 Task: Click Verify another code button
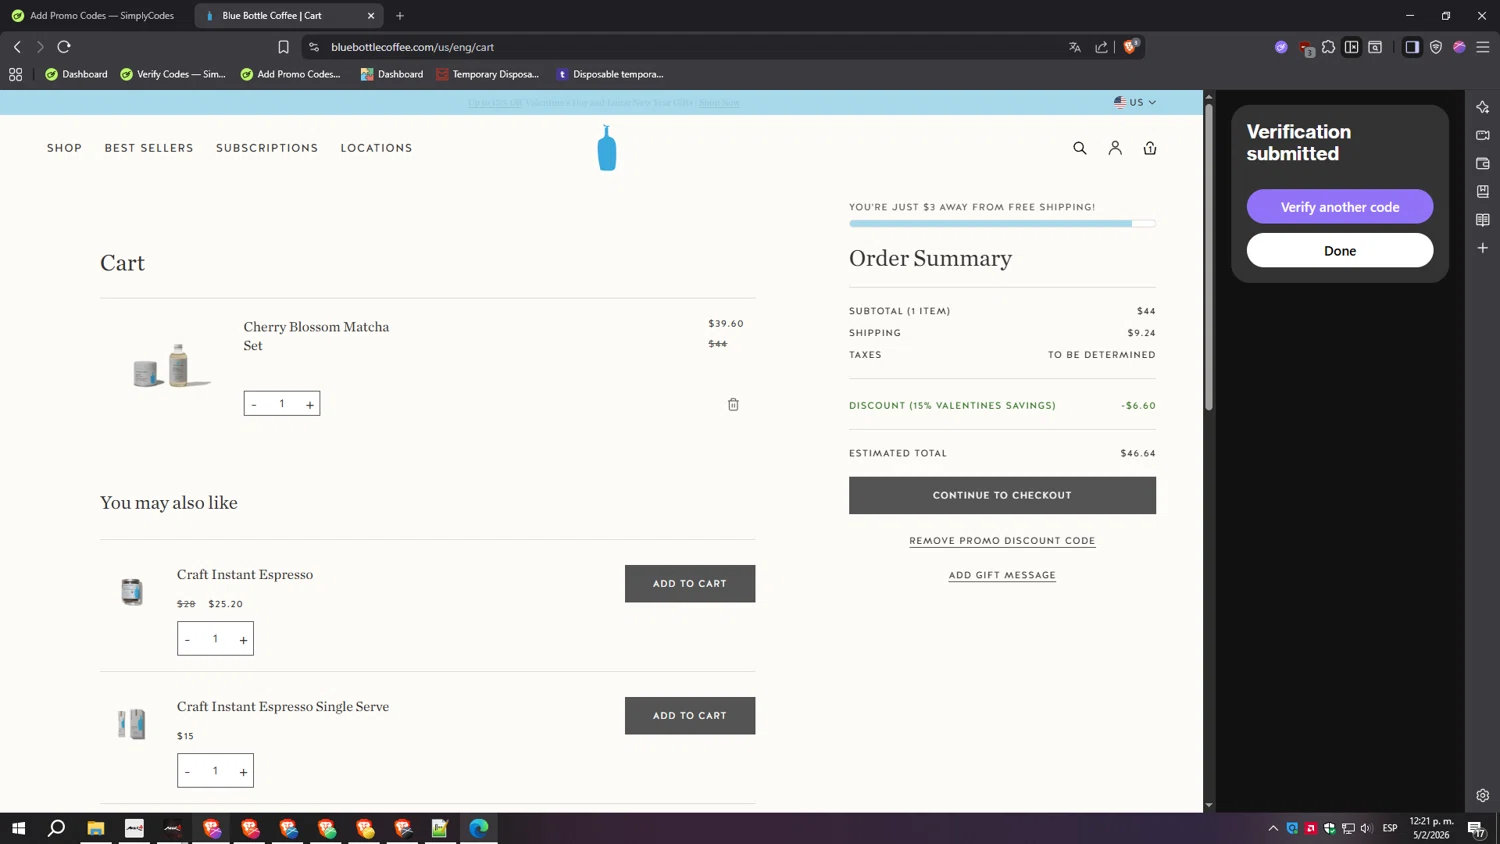1340,207
